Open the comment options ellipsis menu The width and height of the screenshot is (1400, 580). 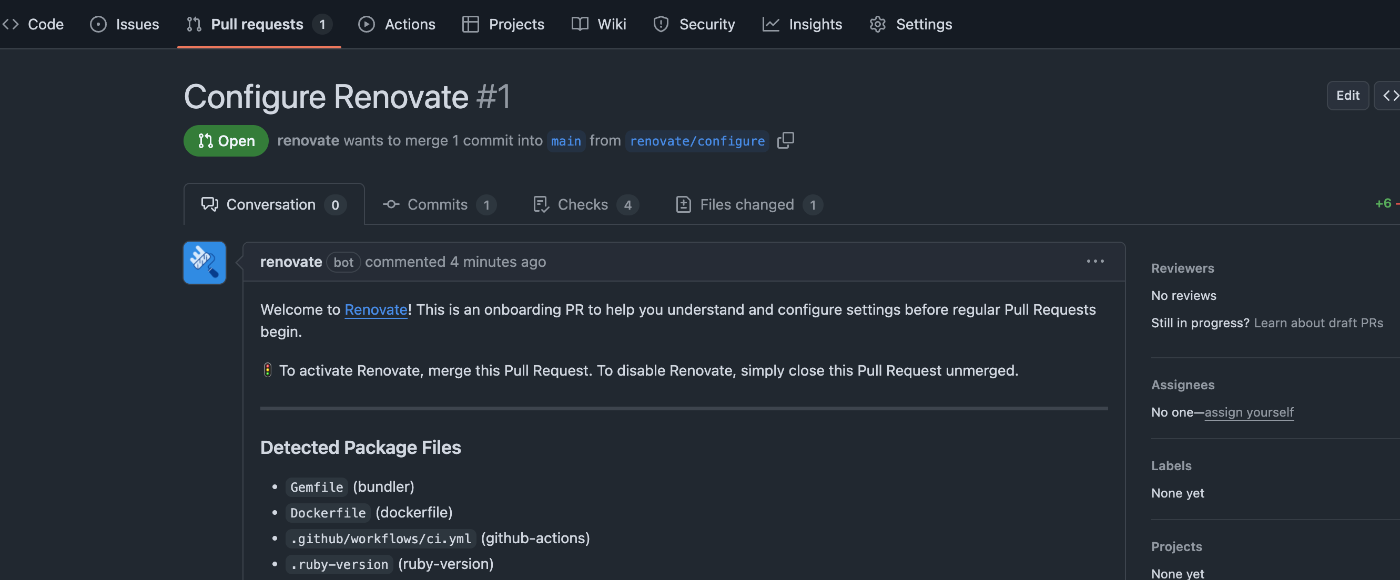1095,262
